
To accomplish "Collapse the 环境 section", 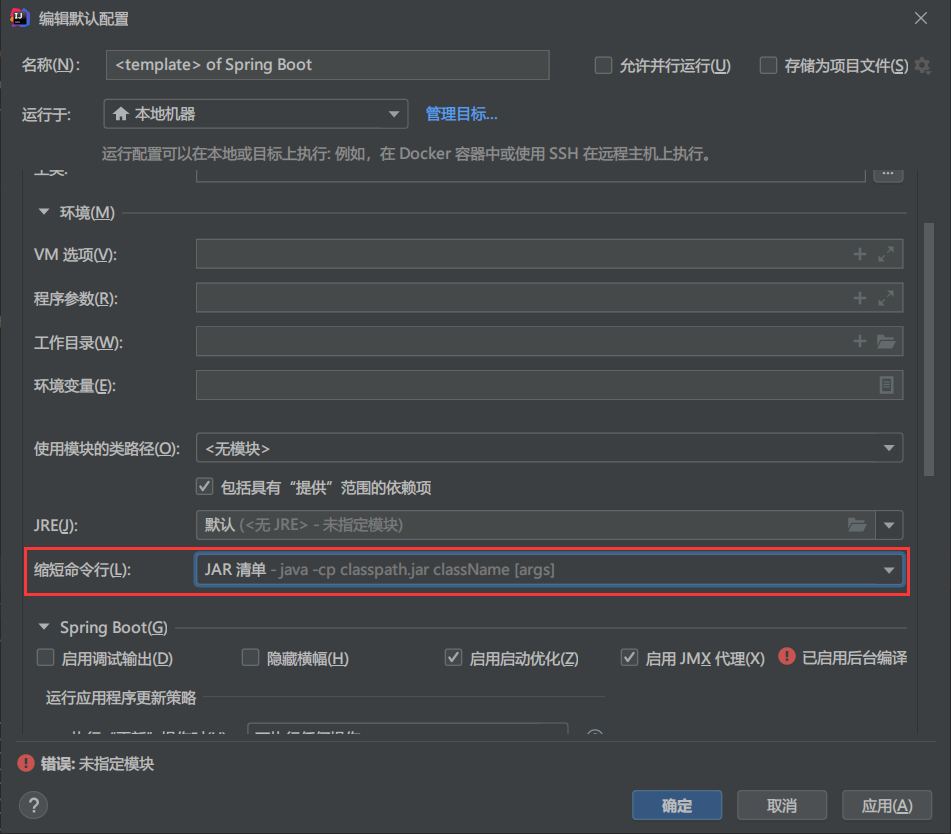I will tap(44, 212).
